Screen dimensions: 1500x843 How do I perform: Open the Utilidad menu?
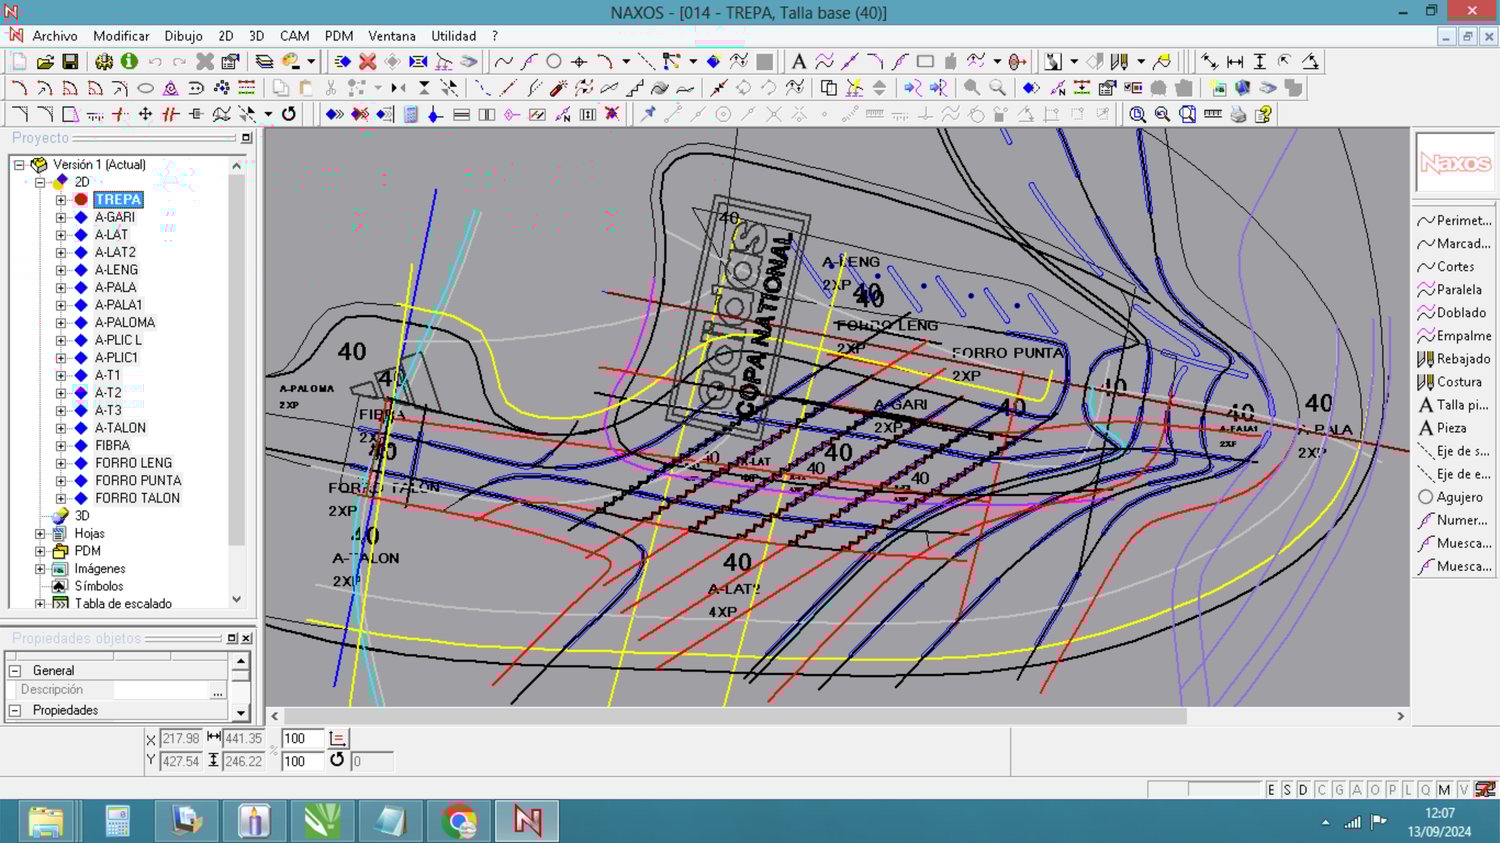click(x=453, y=36)
